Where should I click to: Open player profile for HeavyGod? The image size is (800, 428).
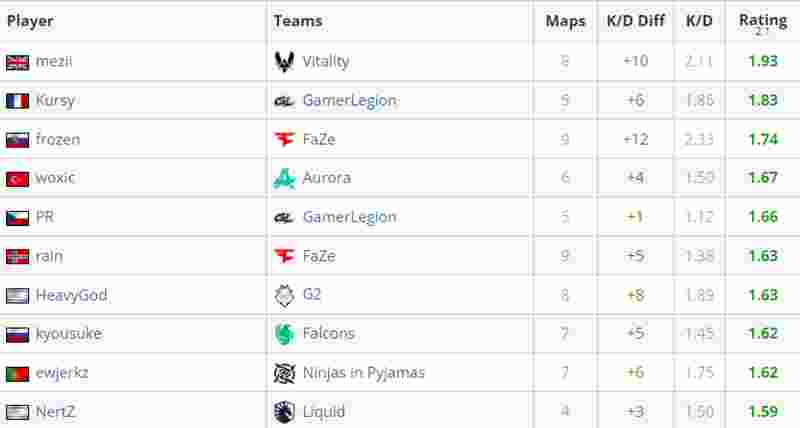[71, 295]
